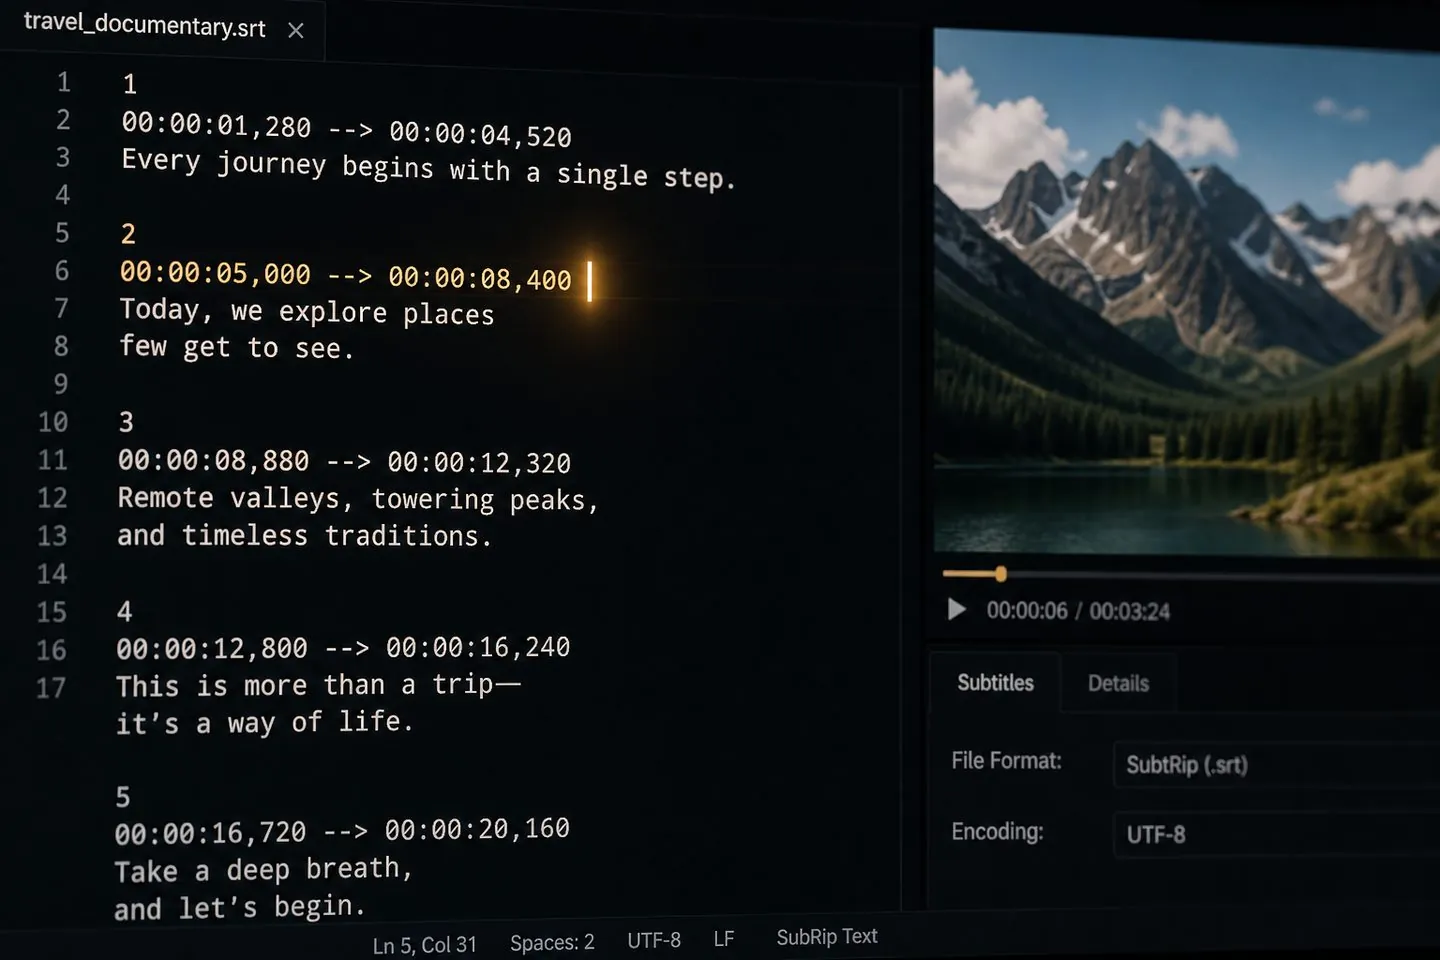Screen dimensions: 1440x960
Task: Click the text 'Every journey begins with a single step.'
Action: coord(428,169)
